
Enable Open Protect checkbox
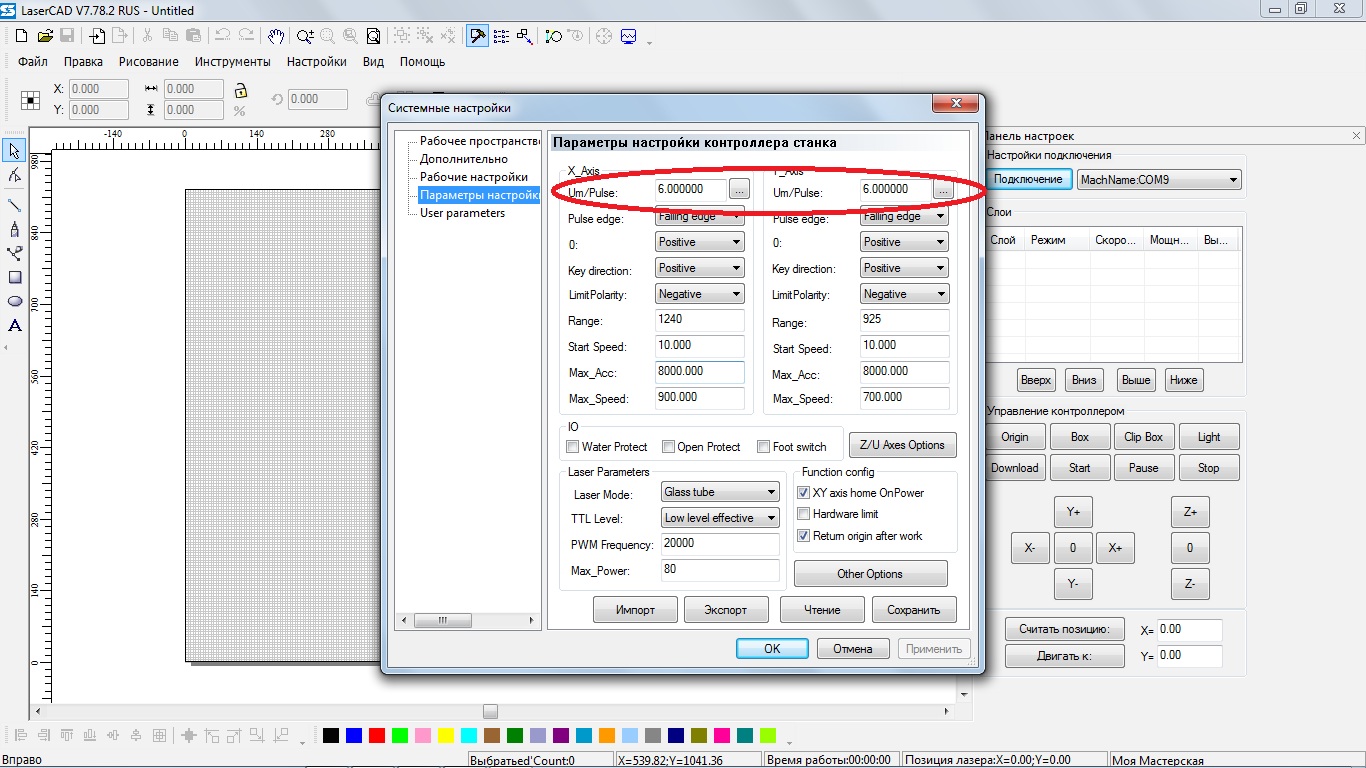point(669,447)
